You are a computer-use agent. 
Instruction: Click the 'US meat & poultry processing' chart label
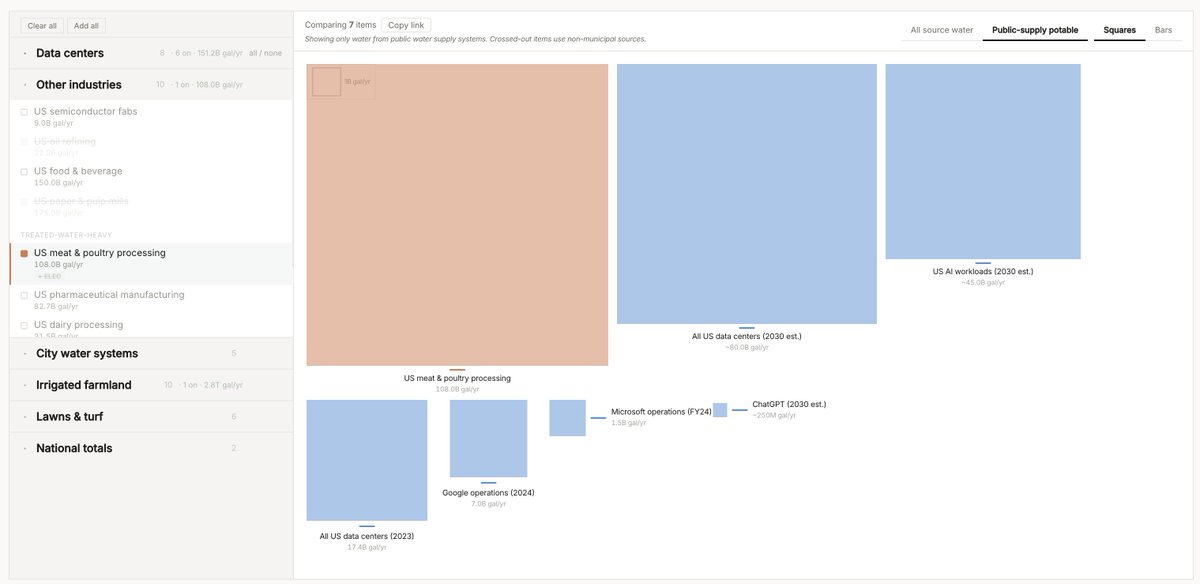[x=457, y=378]
